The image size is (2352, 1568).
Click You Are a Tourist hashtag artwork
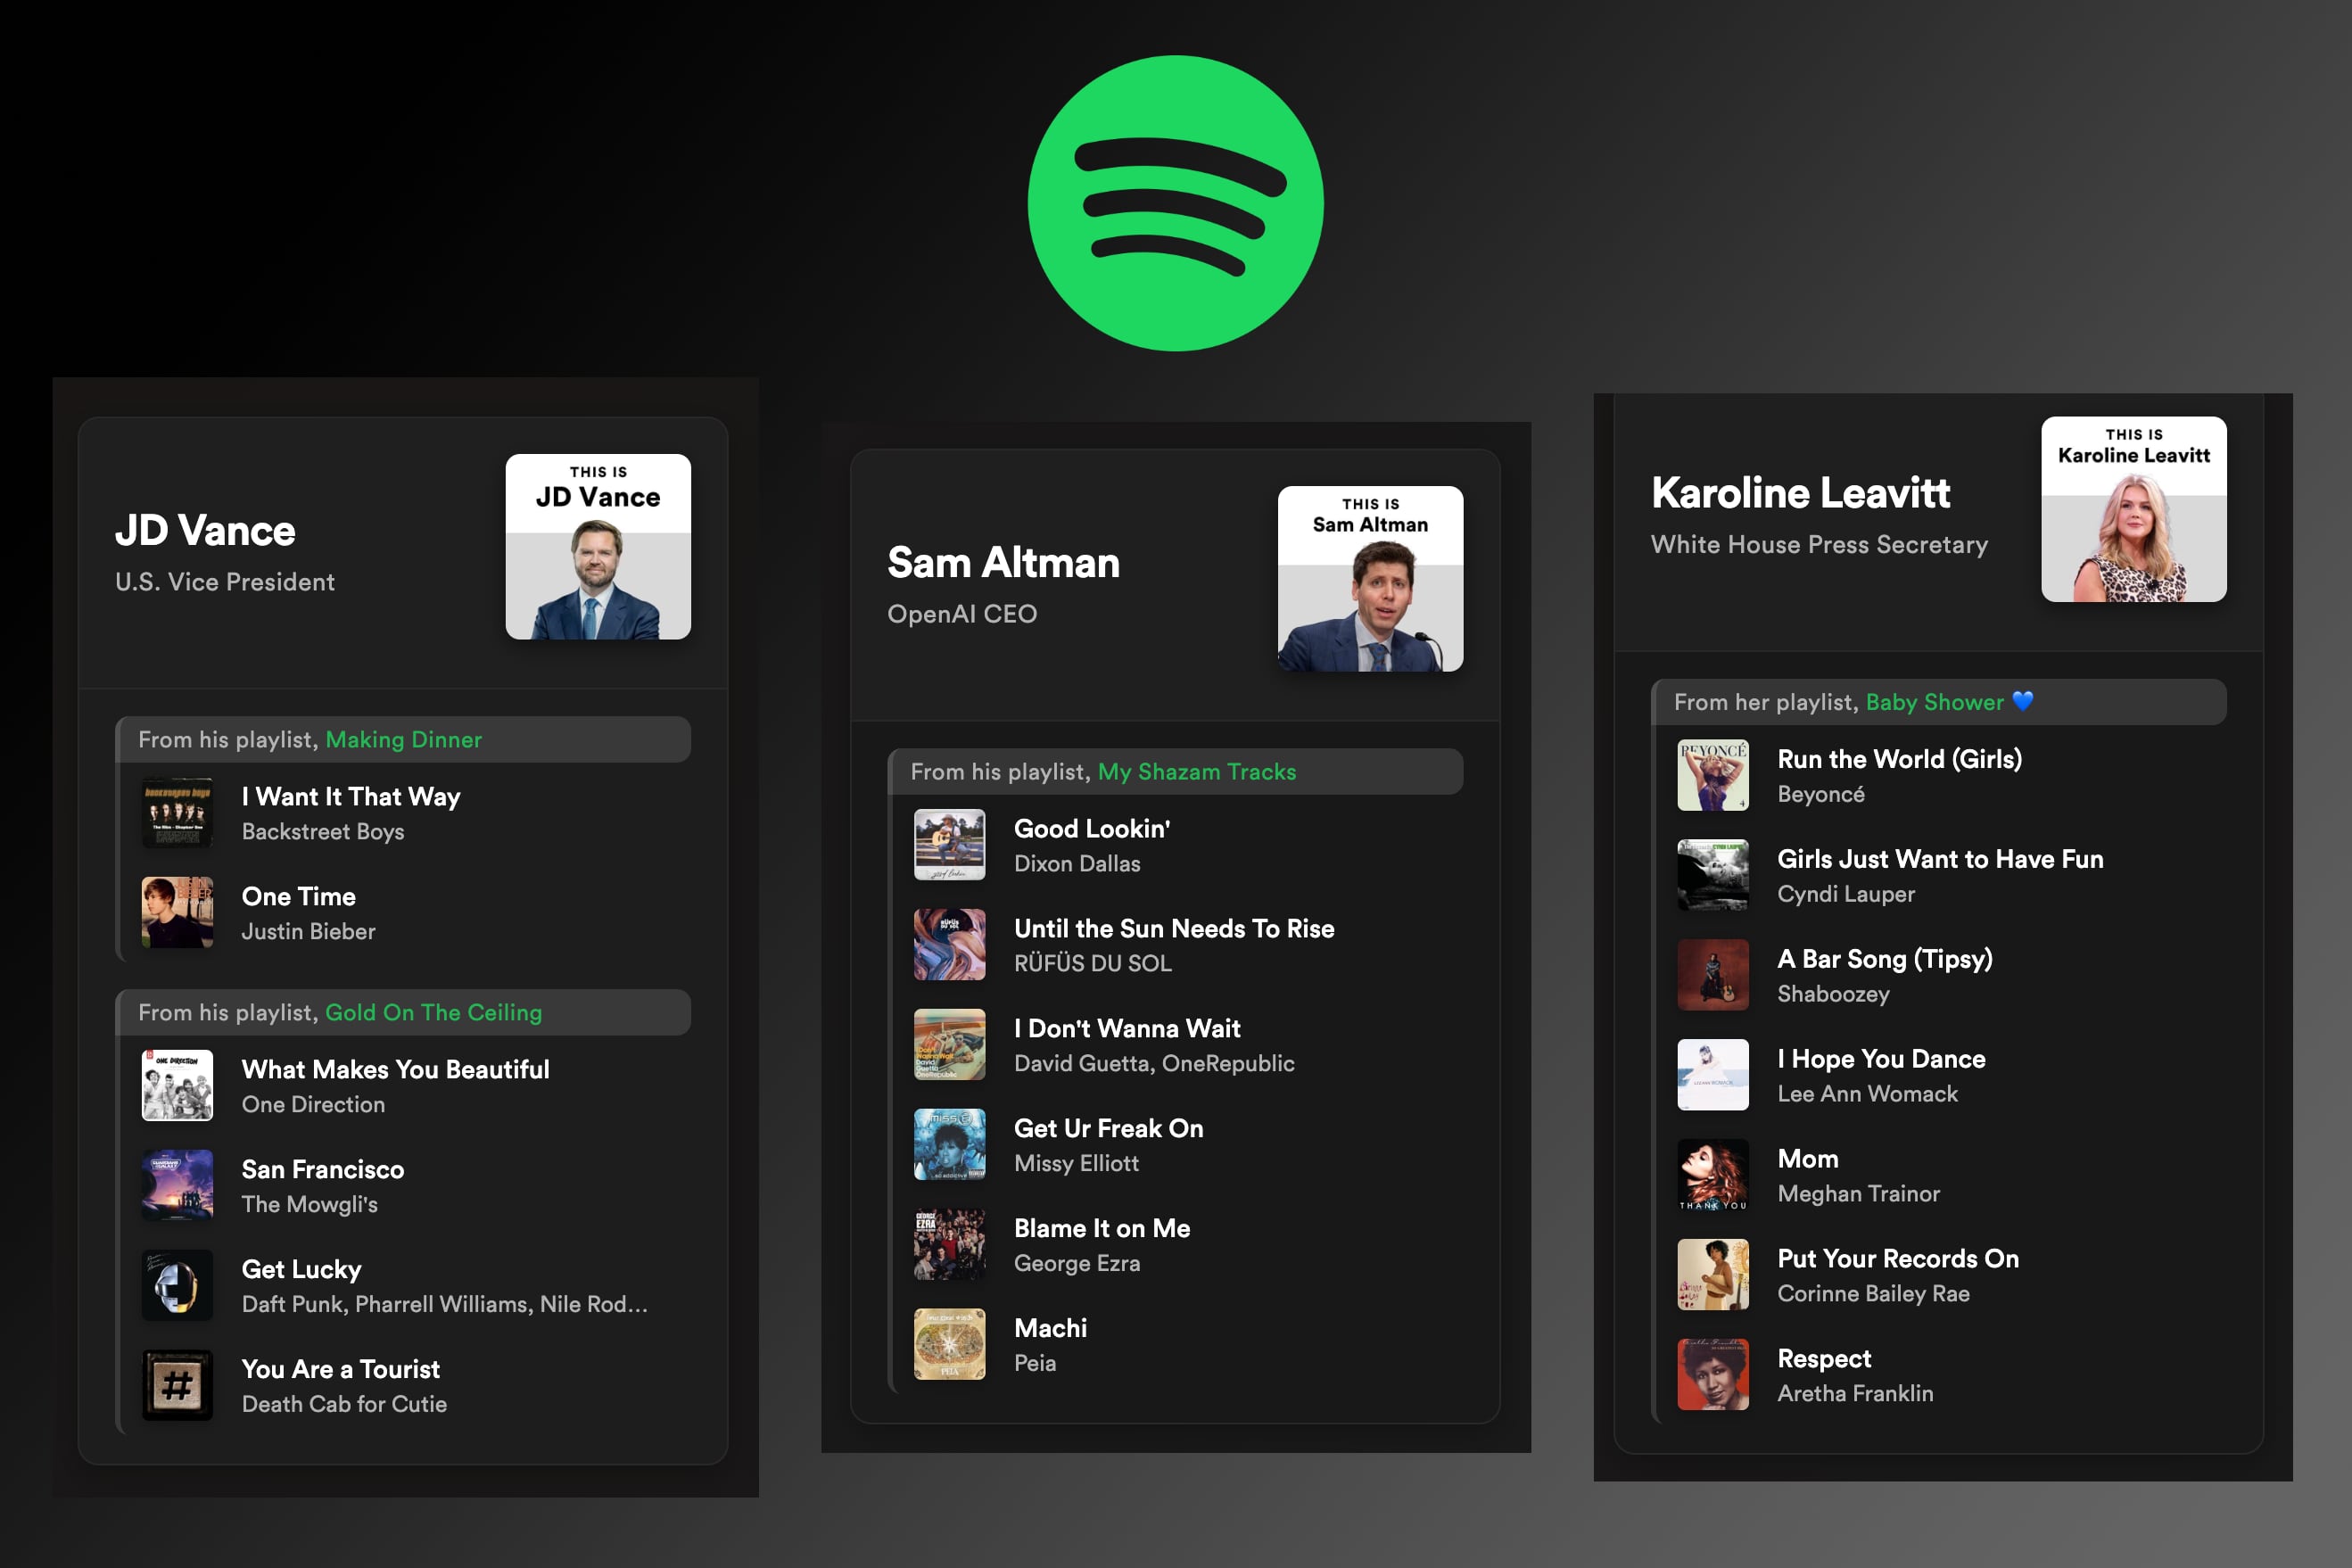tap(177, 1385)
